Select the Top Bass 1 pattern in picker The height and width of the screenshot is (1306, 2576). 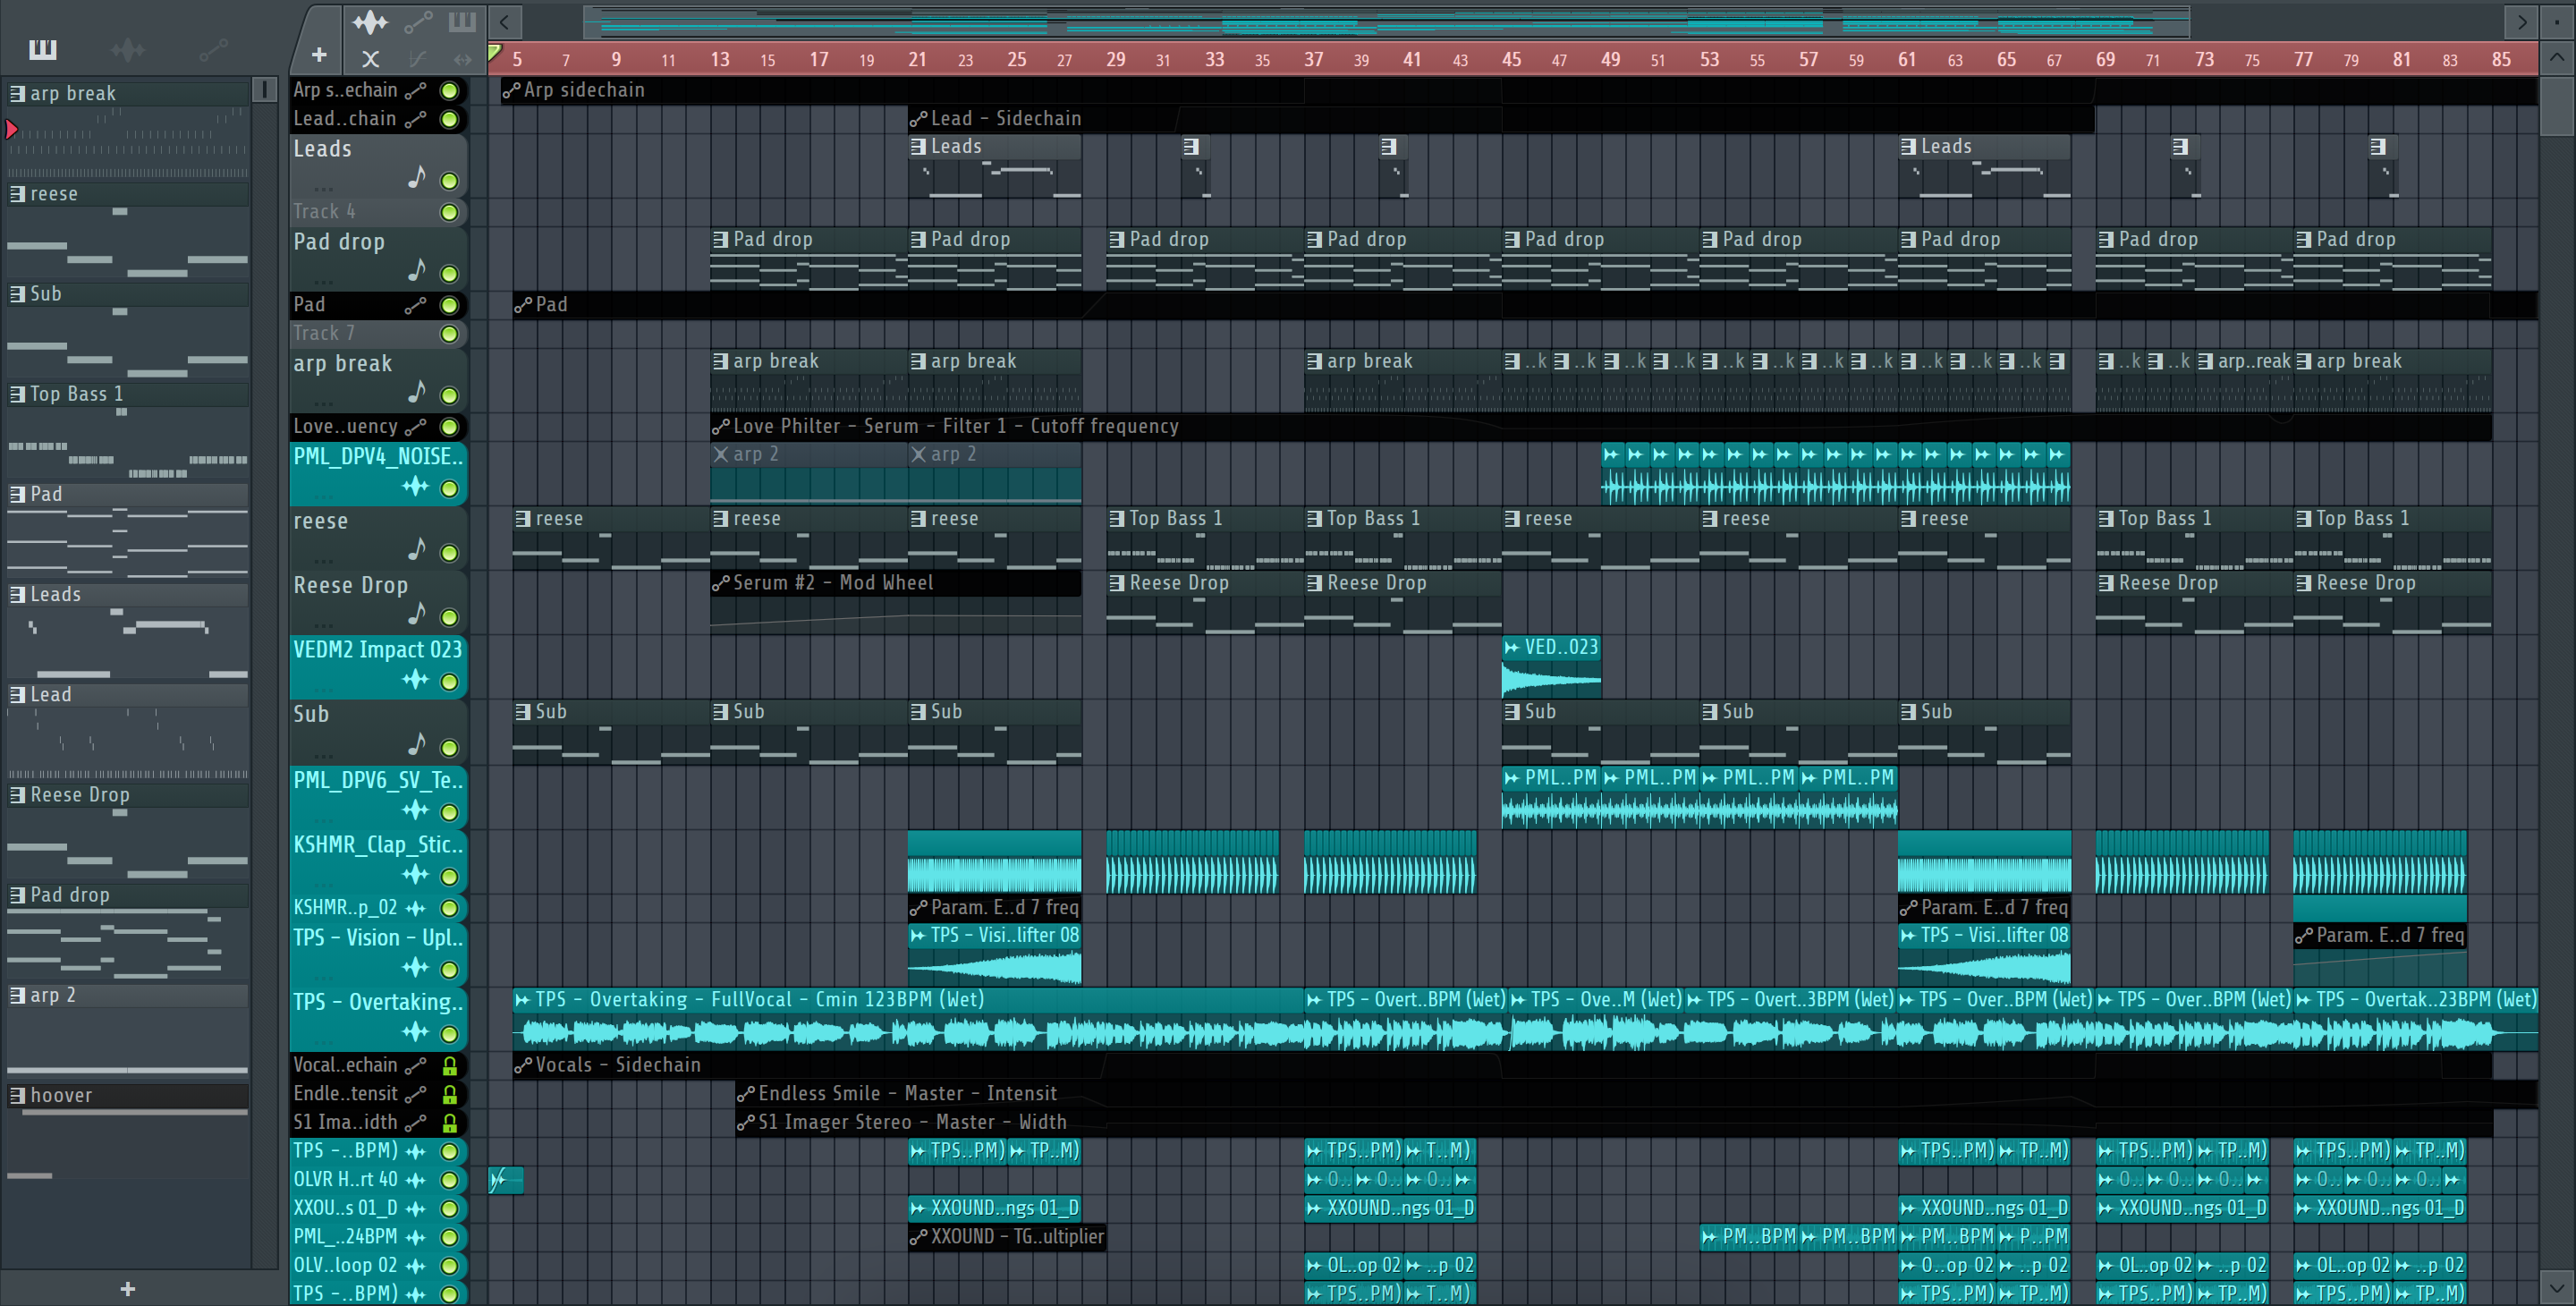(127, 394)
